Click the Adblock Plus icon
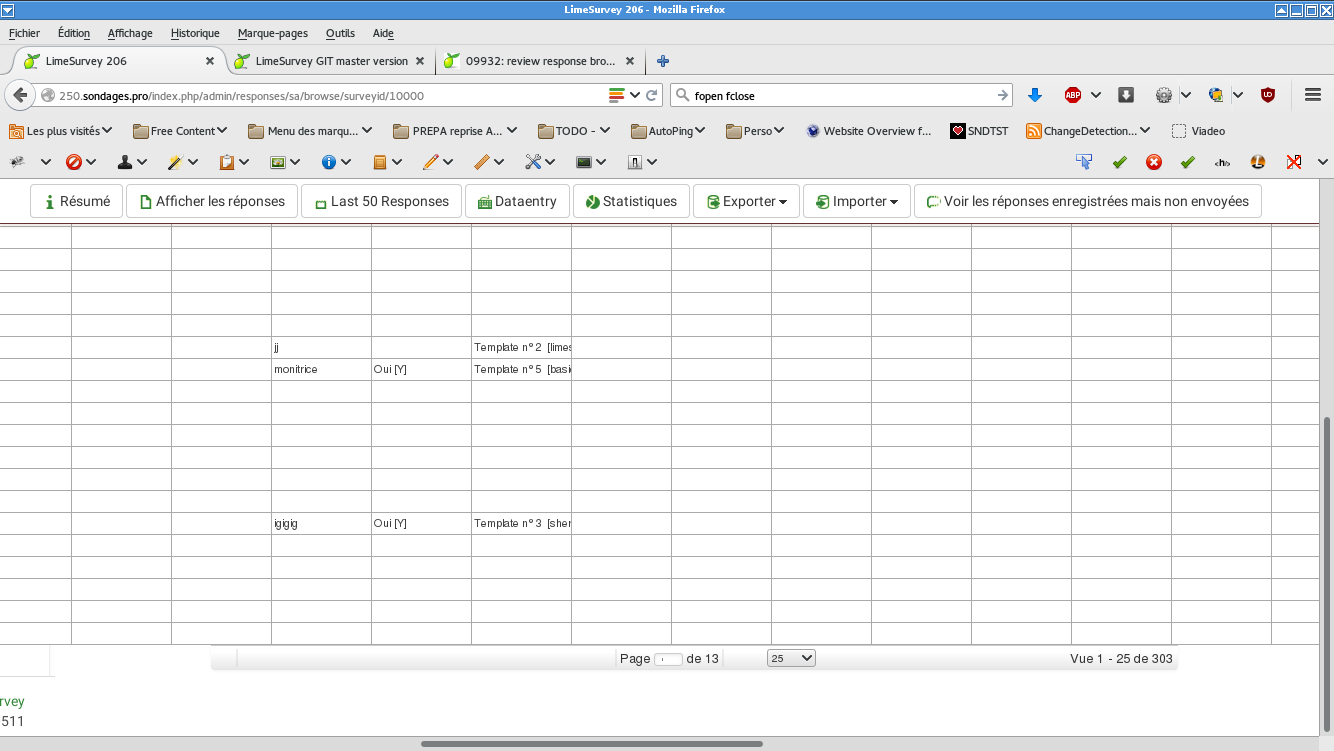 coord(1073,95)
